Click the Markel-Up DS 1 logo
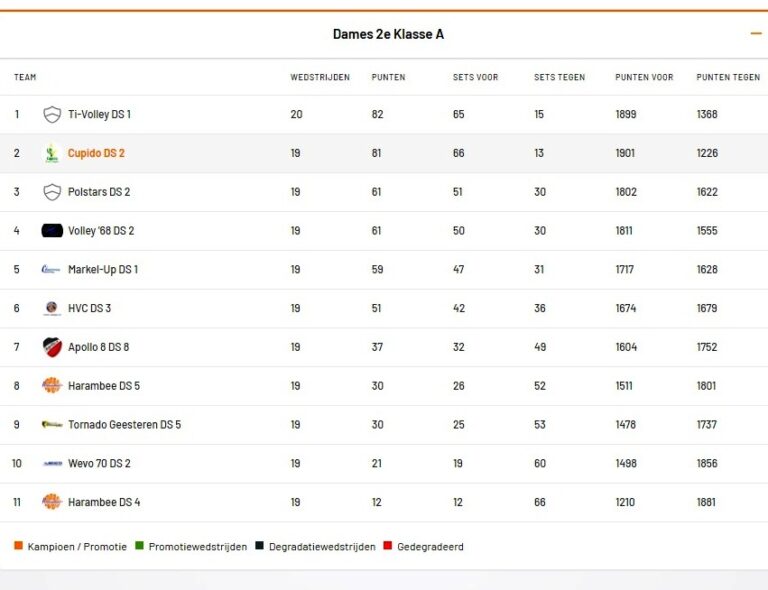Viewport: 768px width, 590px height. click(52, 270)
